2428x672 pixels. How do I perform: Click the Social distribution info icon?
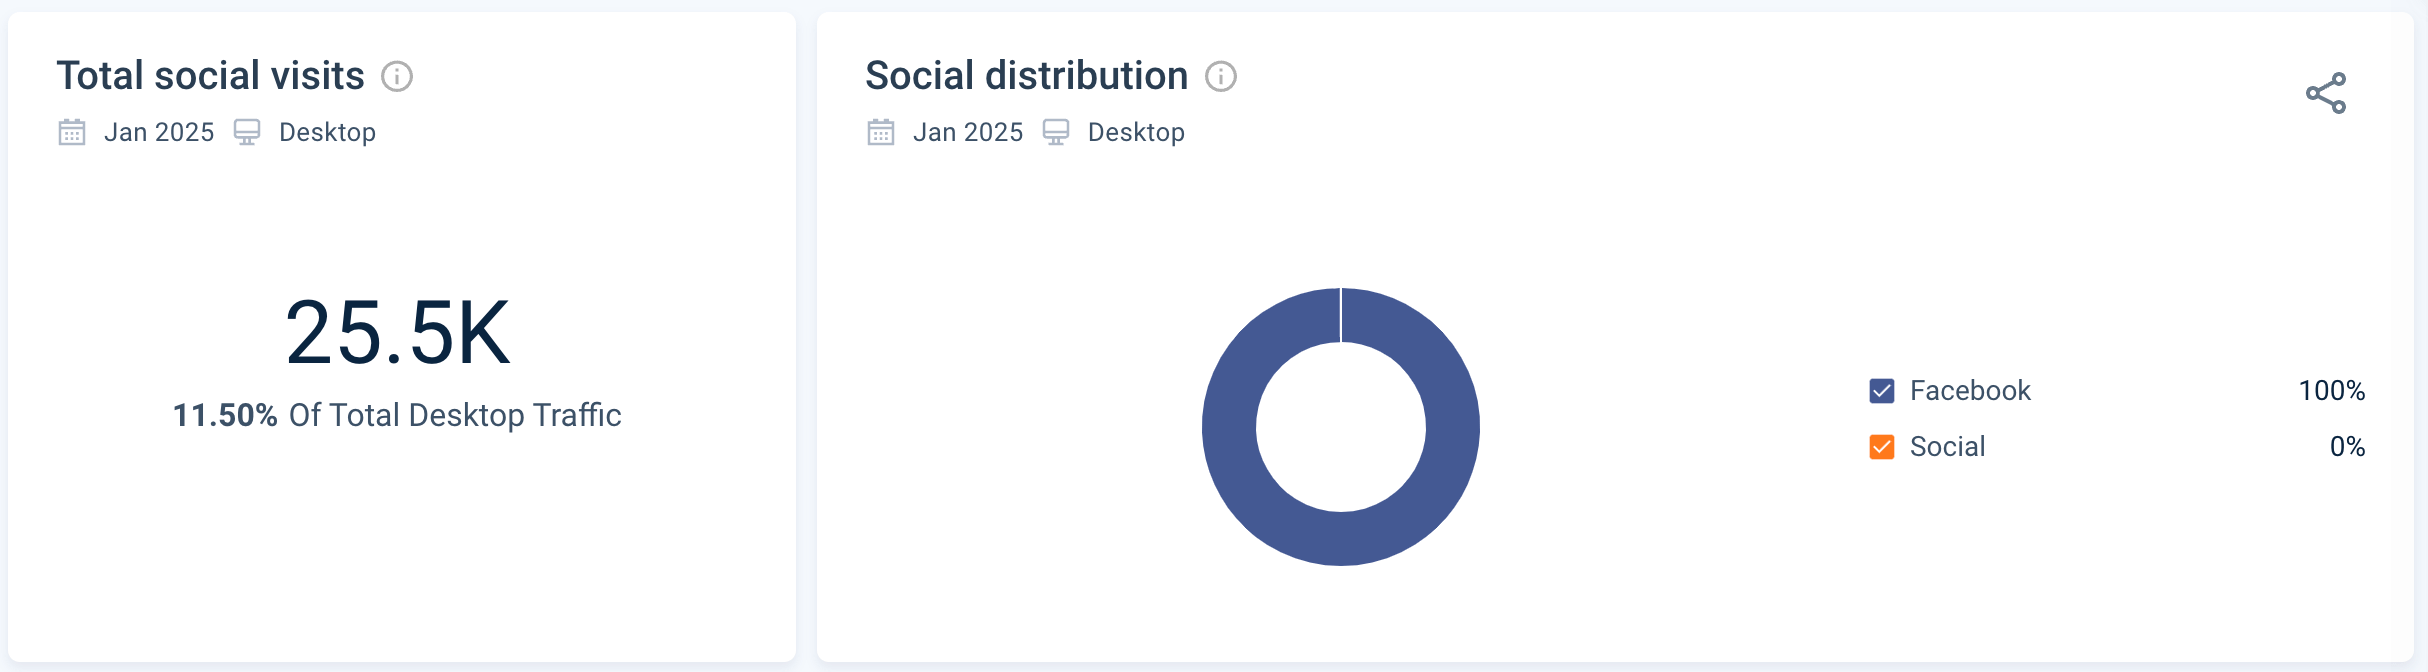coord(1222,76)
